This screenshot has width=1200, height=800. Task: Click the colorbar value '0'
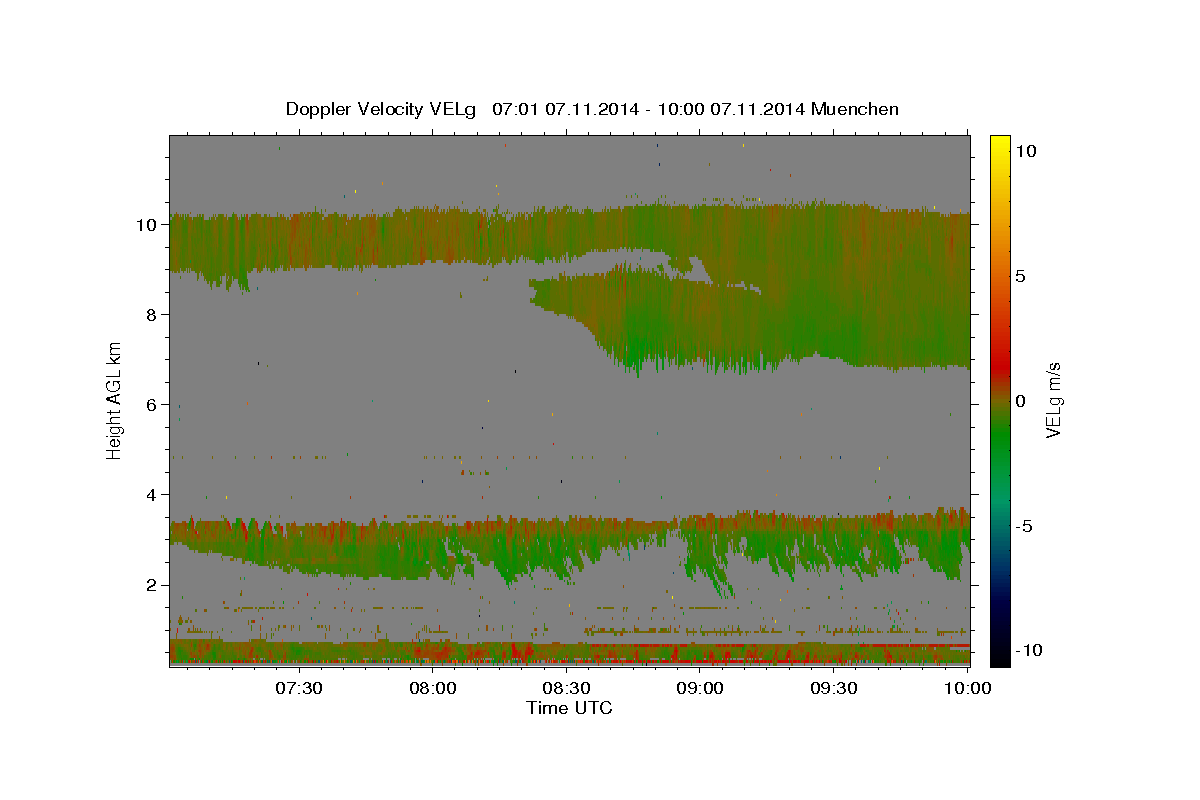(x=1021, y=400)
